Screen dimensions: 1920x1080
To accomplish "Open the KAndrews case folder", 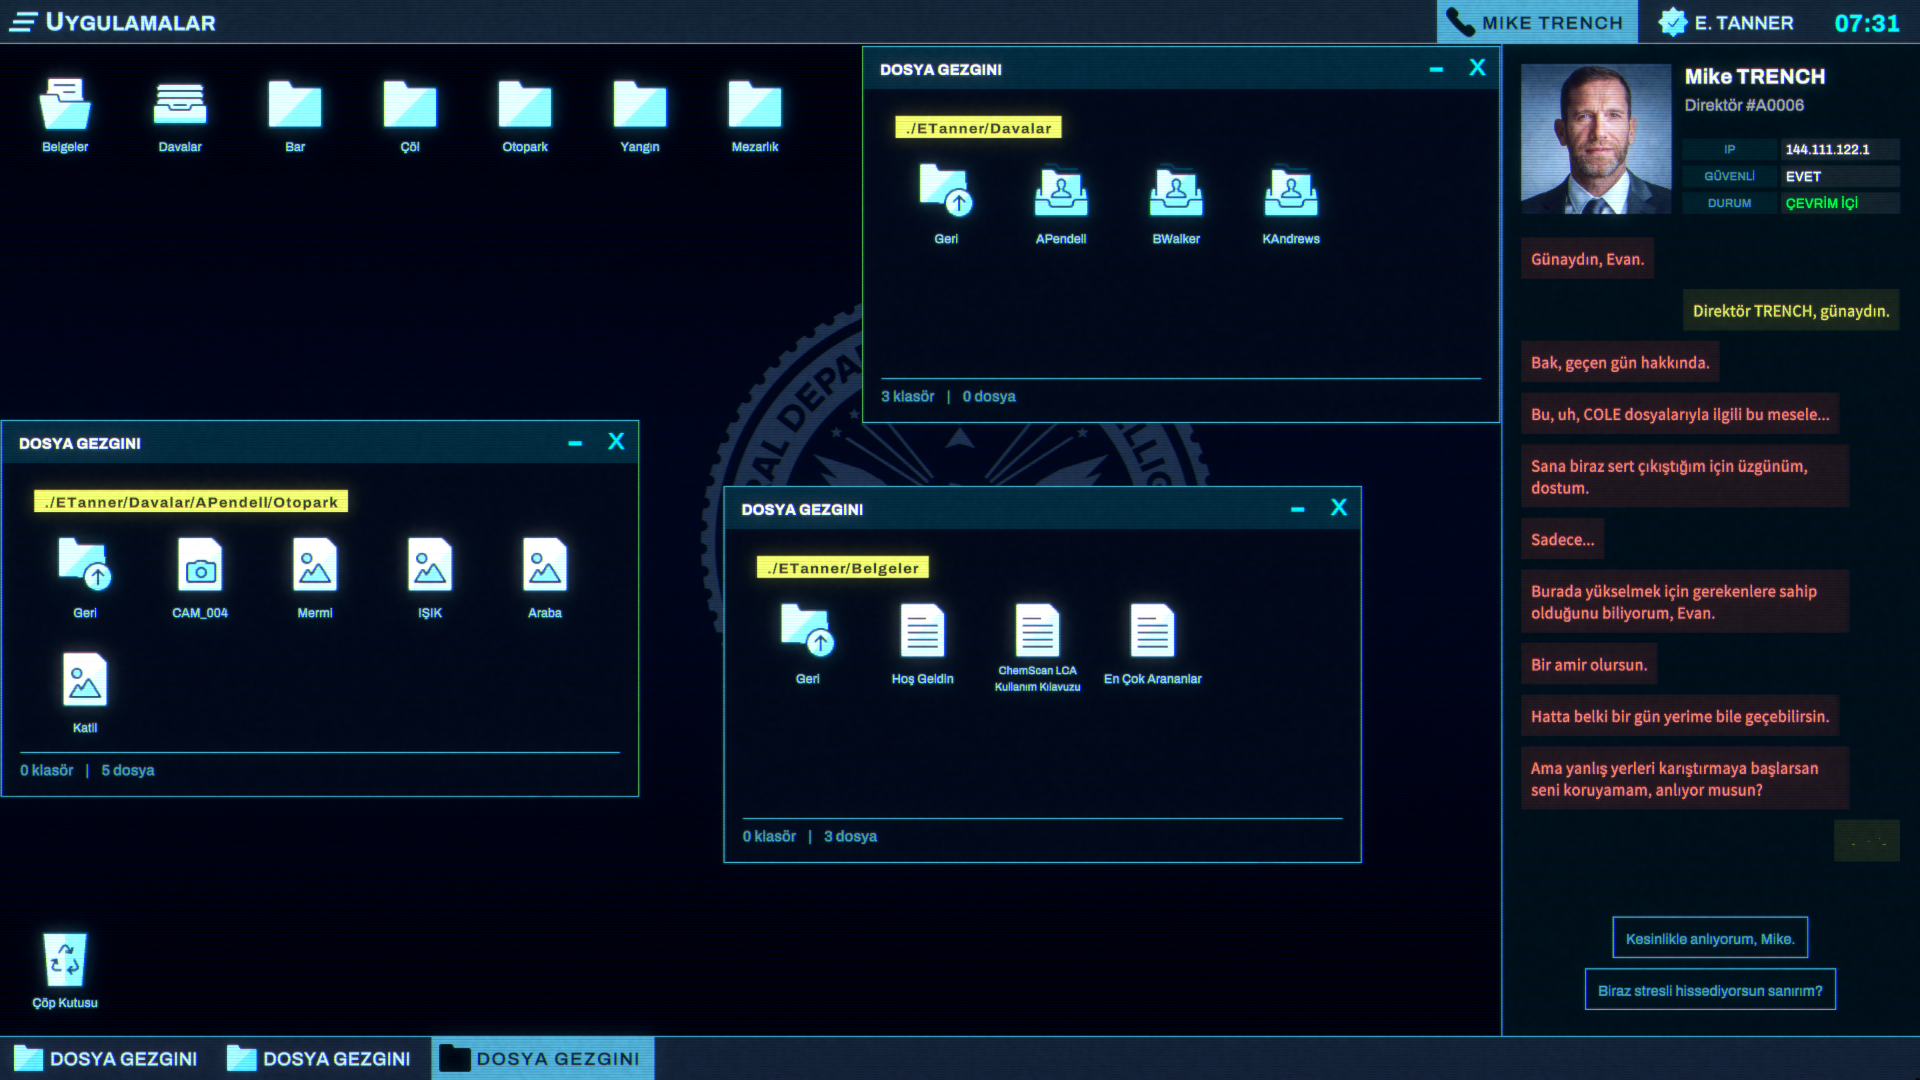I will click(x=1291, y=193).
